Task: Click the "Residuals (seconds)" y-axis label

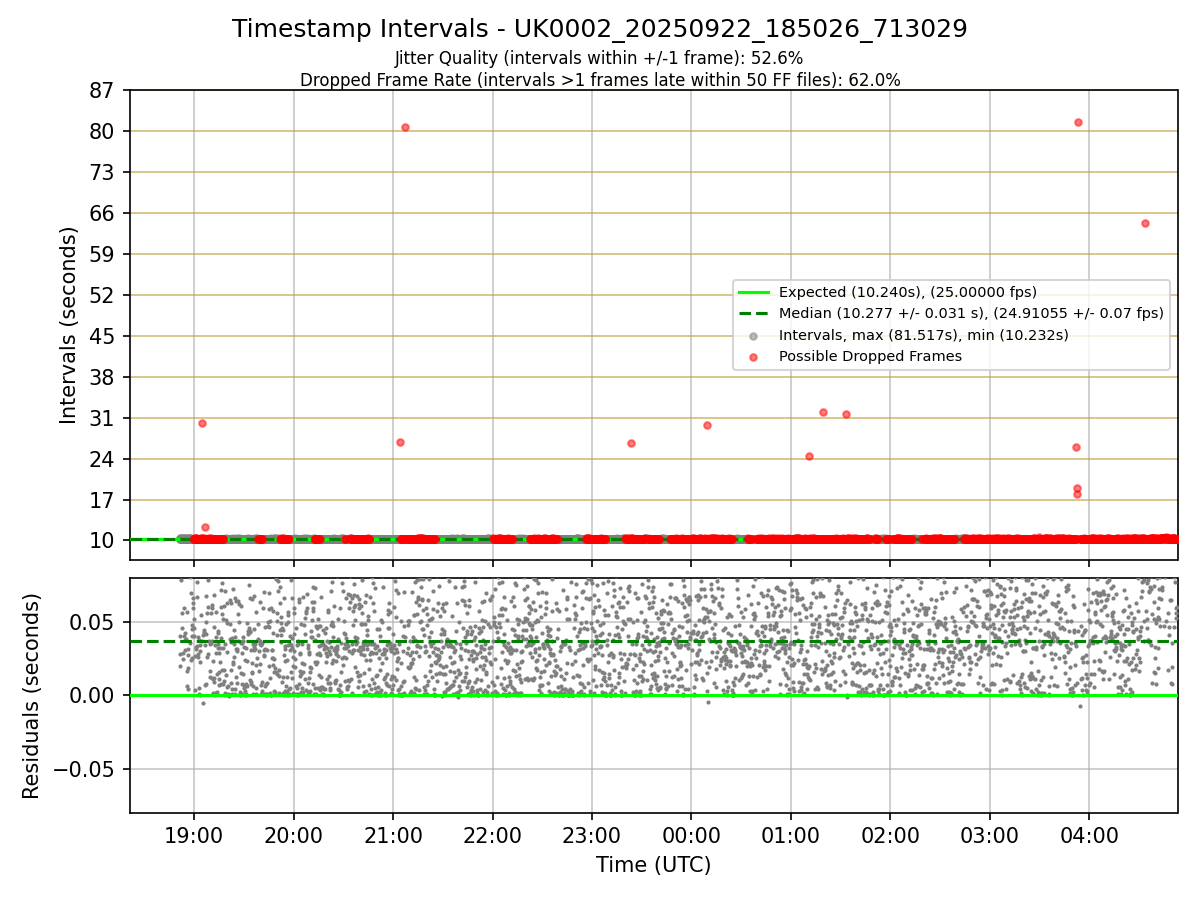Action: pos(32,696)
